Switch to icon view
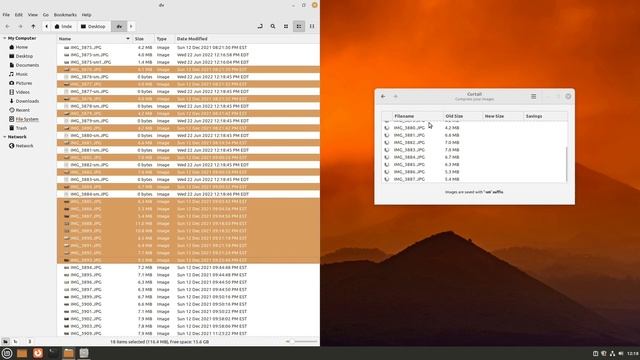Image resolution: width=640 pixels, height=360 pixels. click(286, 26)
